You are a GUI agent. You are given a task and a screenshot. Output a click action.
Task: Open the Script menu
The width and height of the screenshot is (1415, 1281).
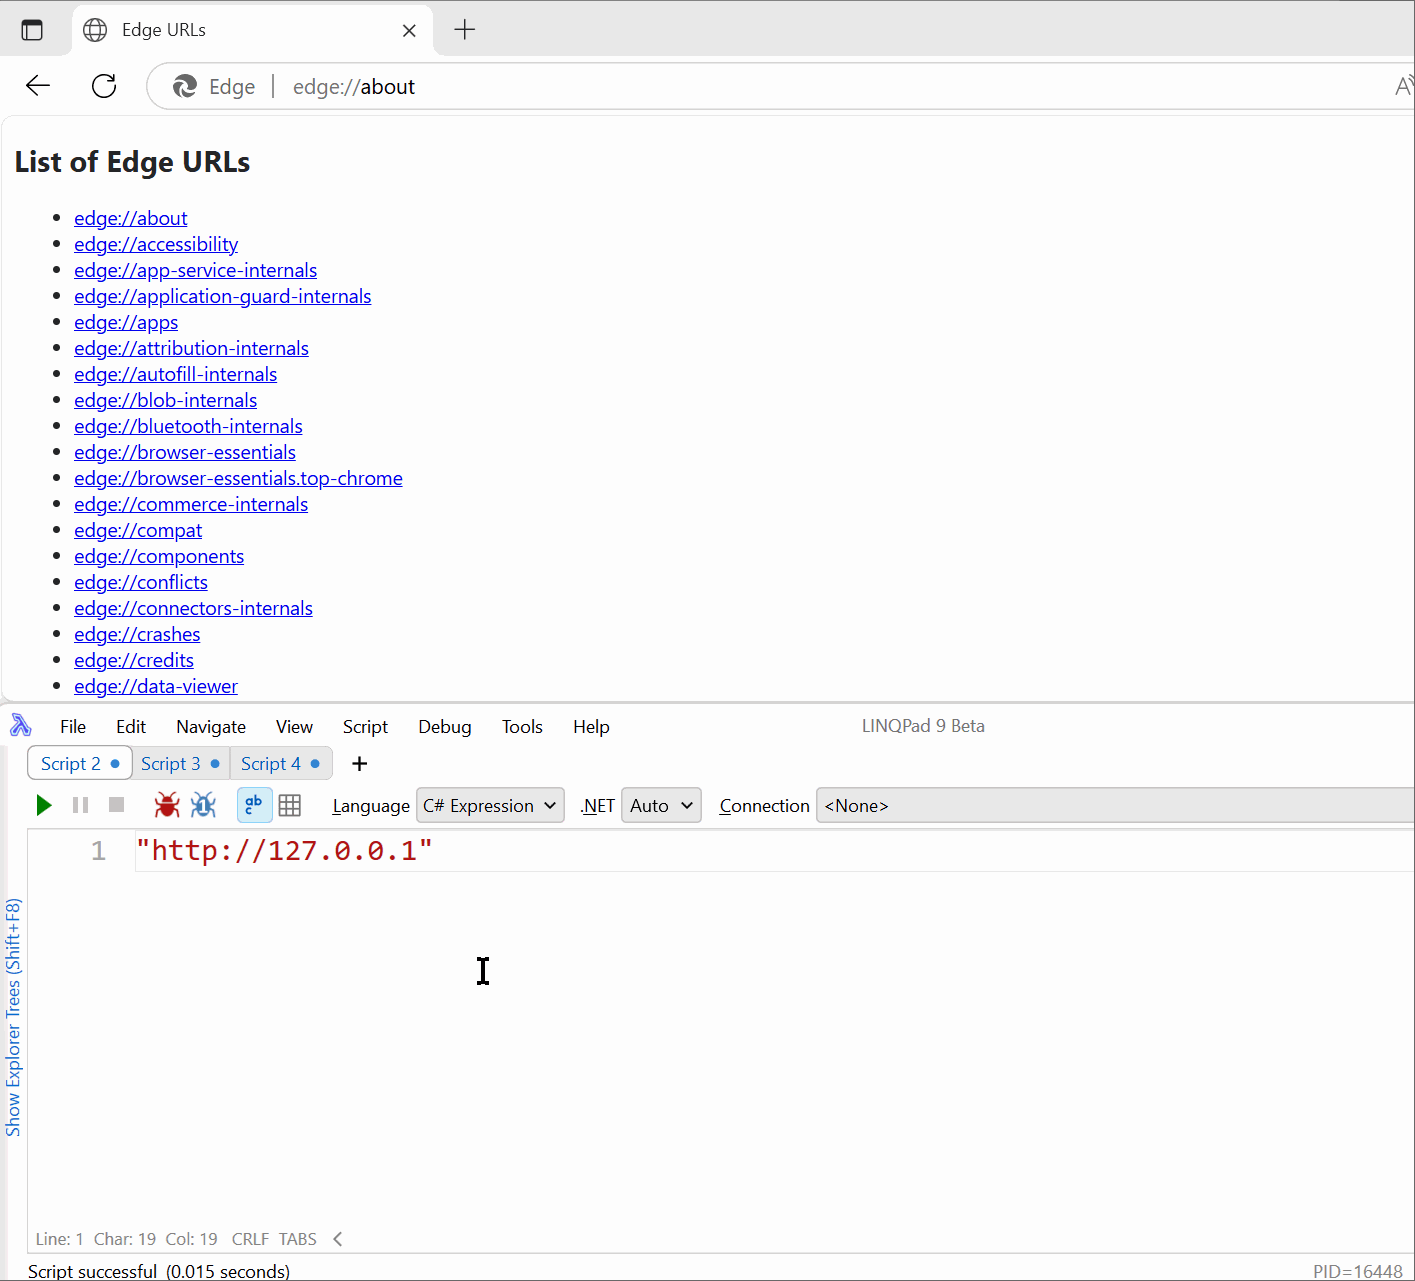[x=365, y=727]
